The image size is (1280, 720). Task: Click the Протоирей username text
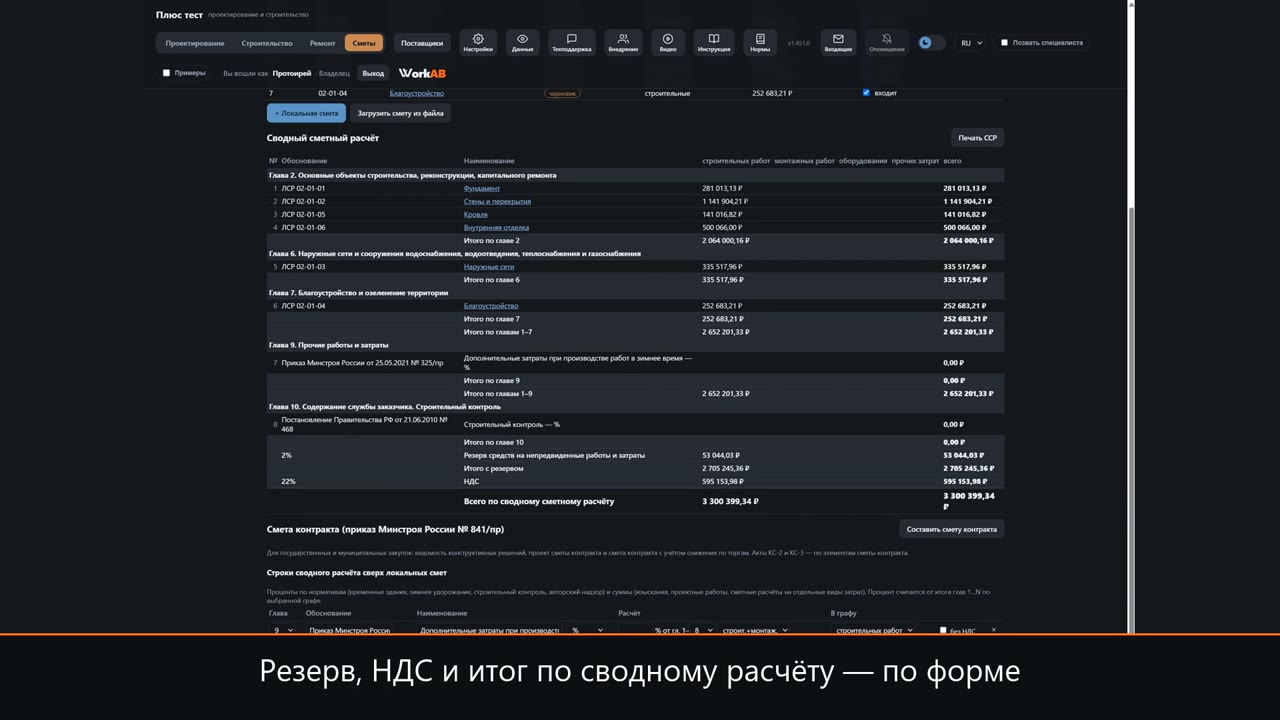[292, 73]
